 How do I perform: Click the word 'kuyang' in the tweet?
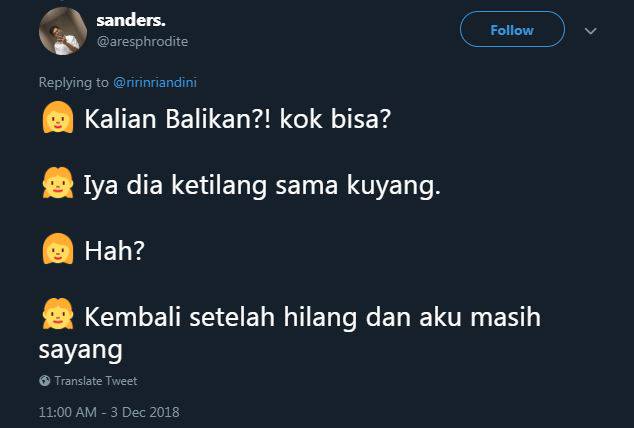click(391, 187)
